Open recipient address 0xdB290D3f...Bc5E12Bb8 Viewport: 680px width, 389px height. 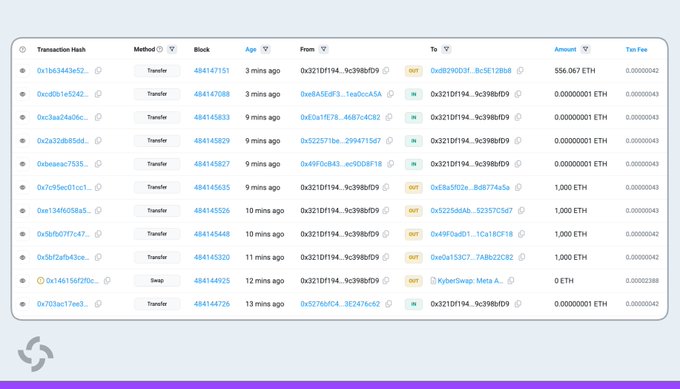tap(471, 71)
